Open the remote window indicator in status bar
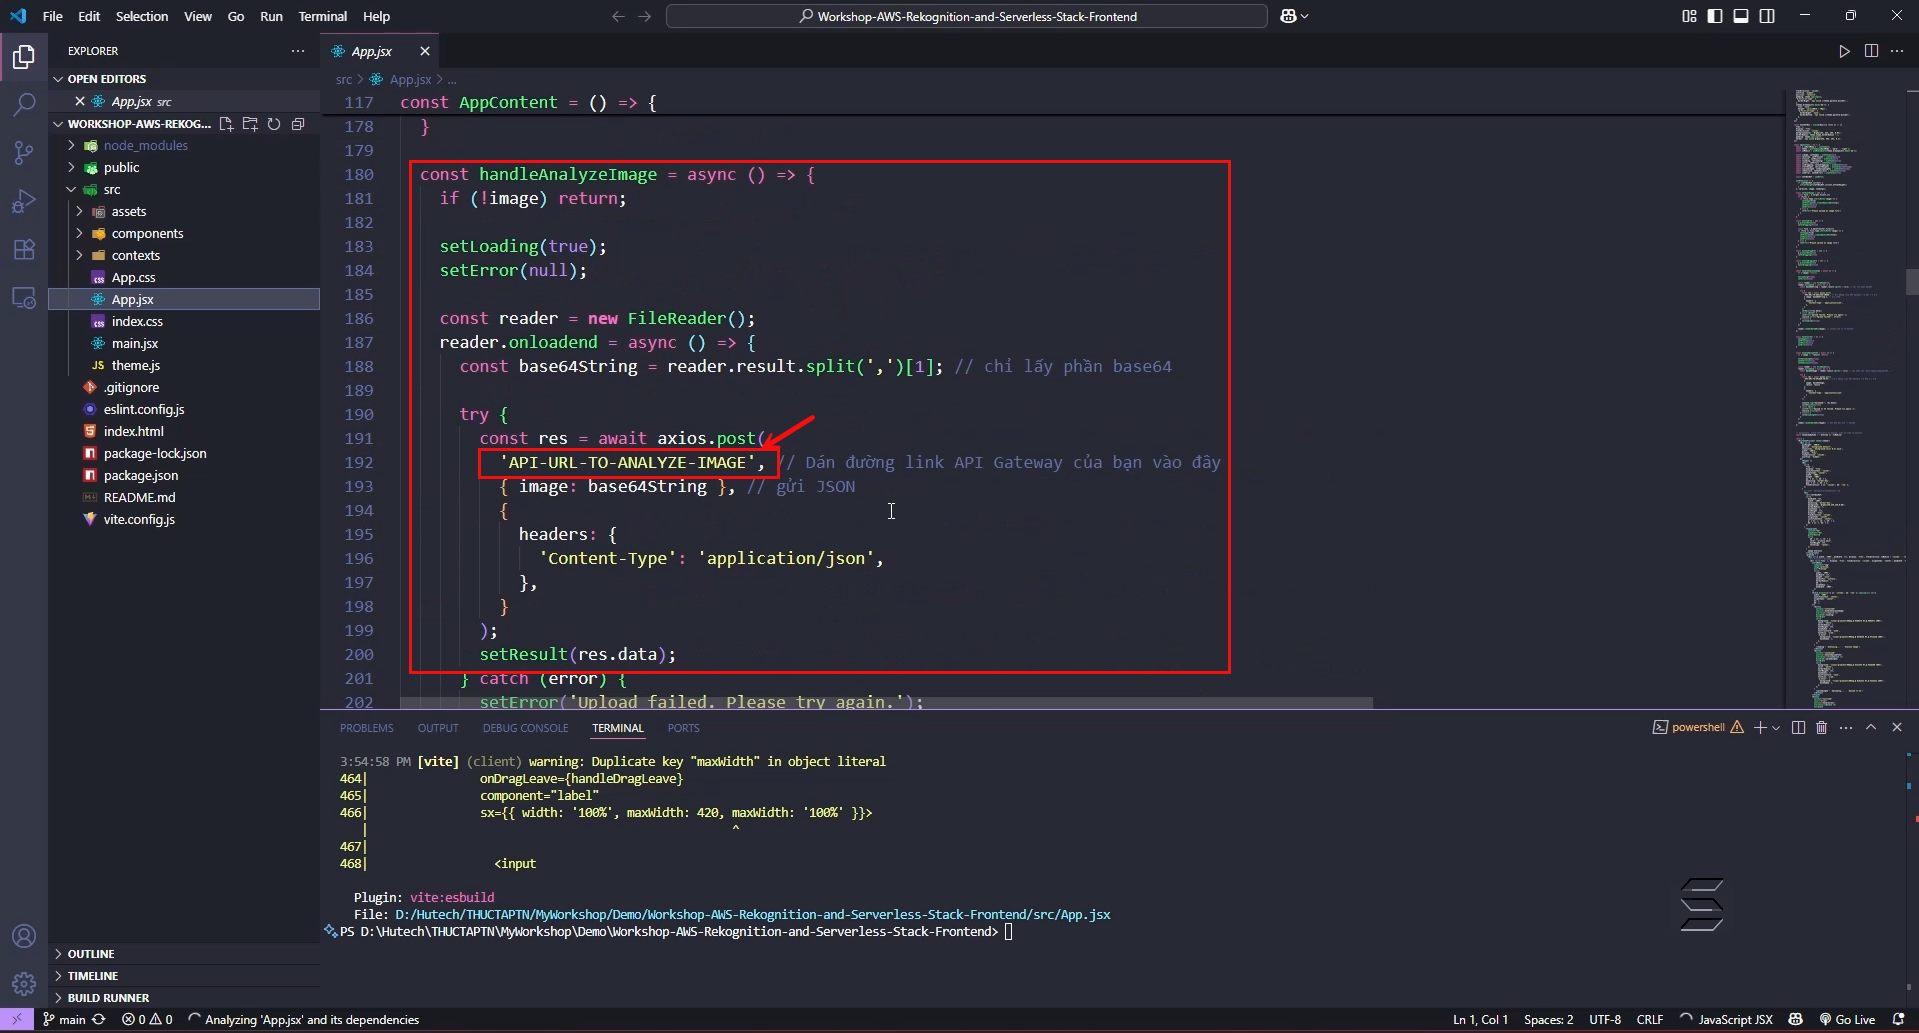1919x1033 pixels. (x=16, y=1020)
